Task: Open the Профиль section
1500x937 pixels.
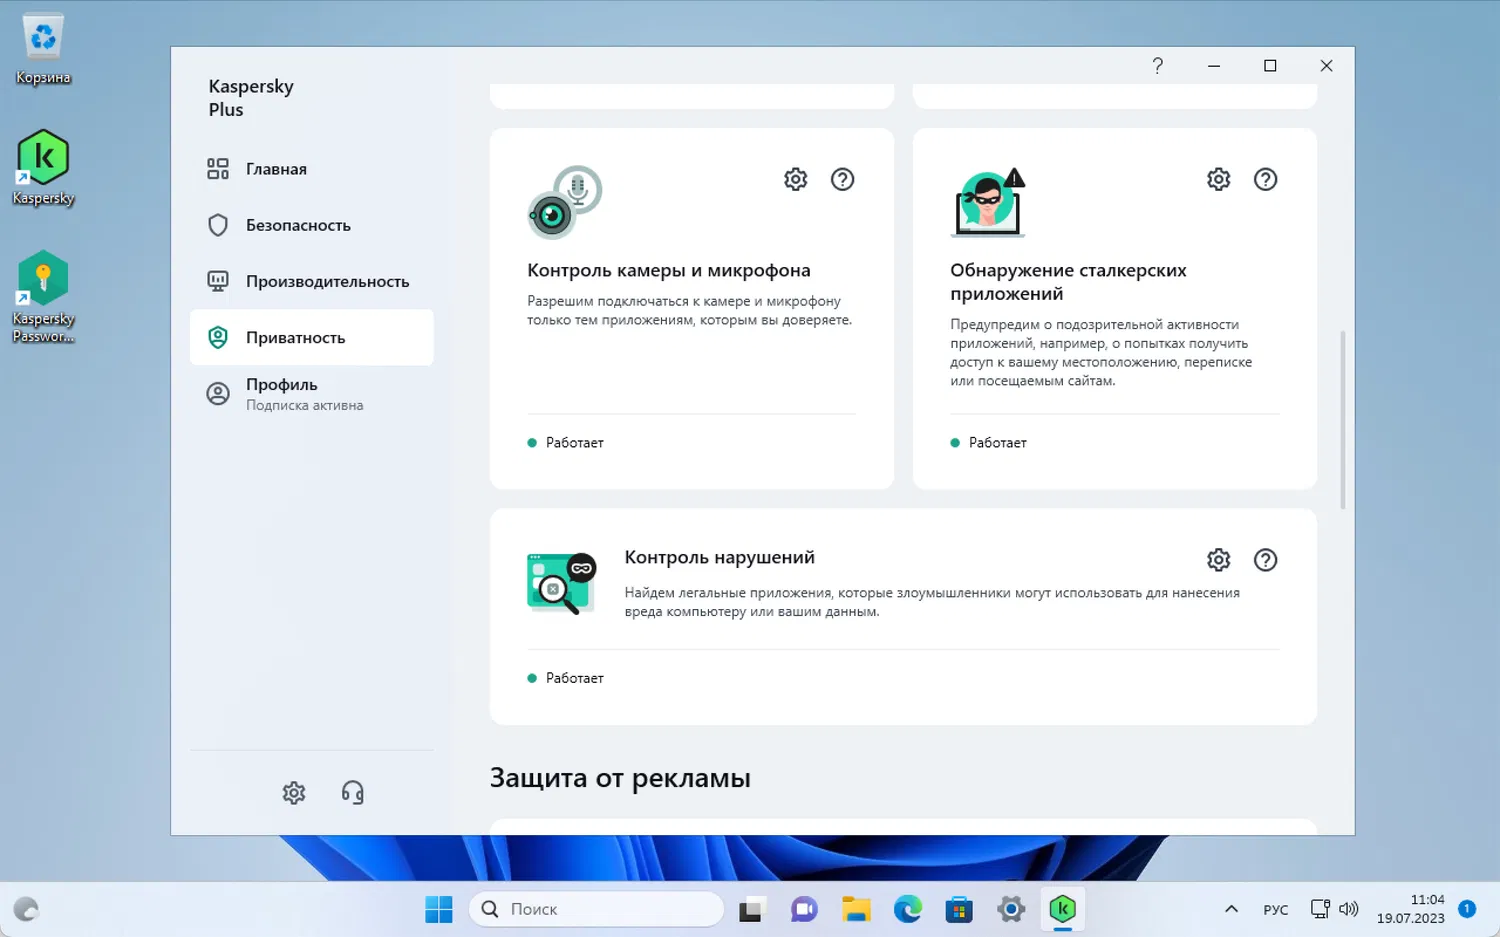Action: [x=312, y=394]
